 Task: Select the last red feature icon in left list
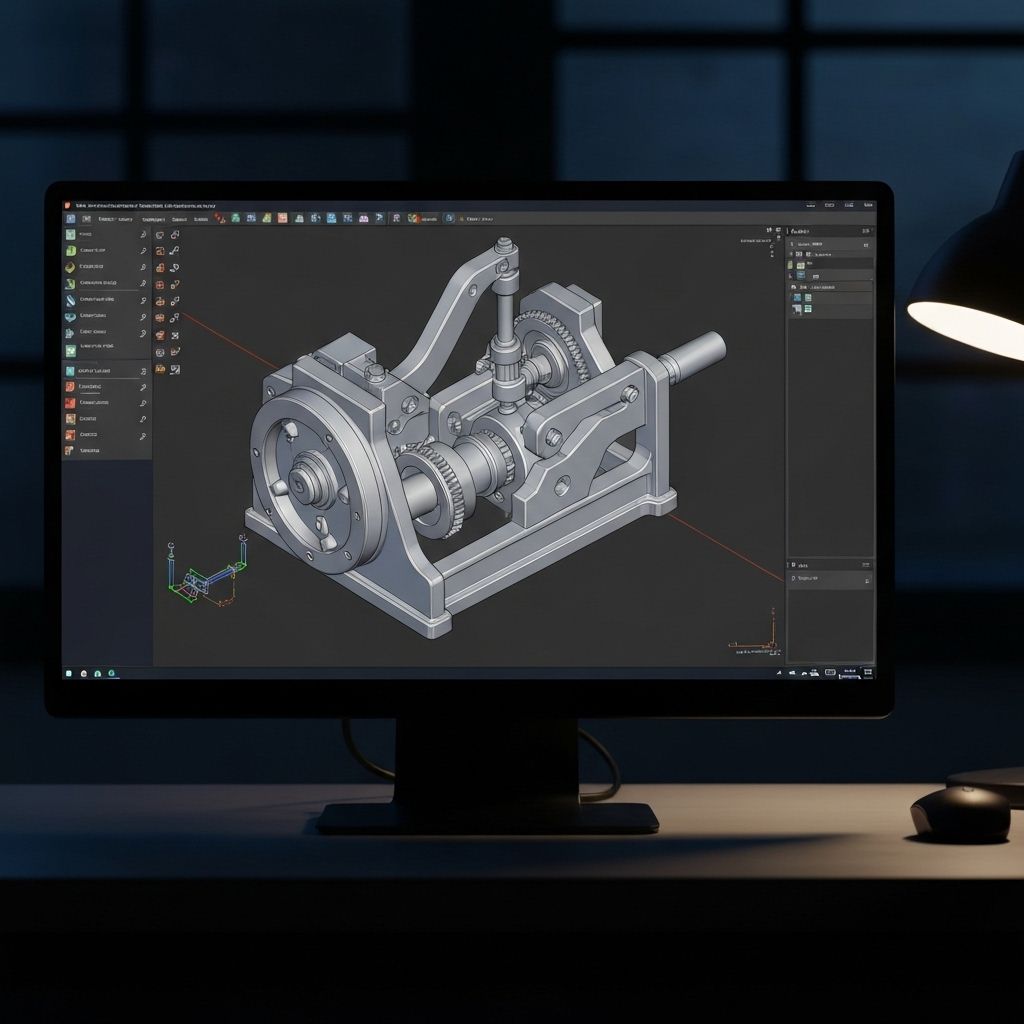pyautogui.click(x=70, y=435)
